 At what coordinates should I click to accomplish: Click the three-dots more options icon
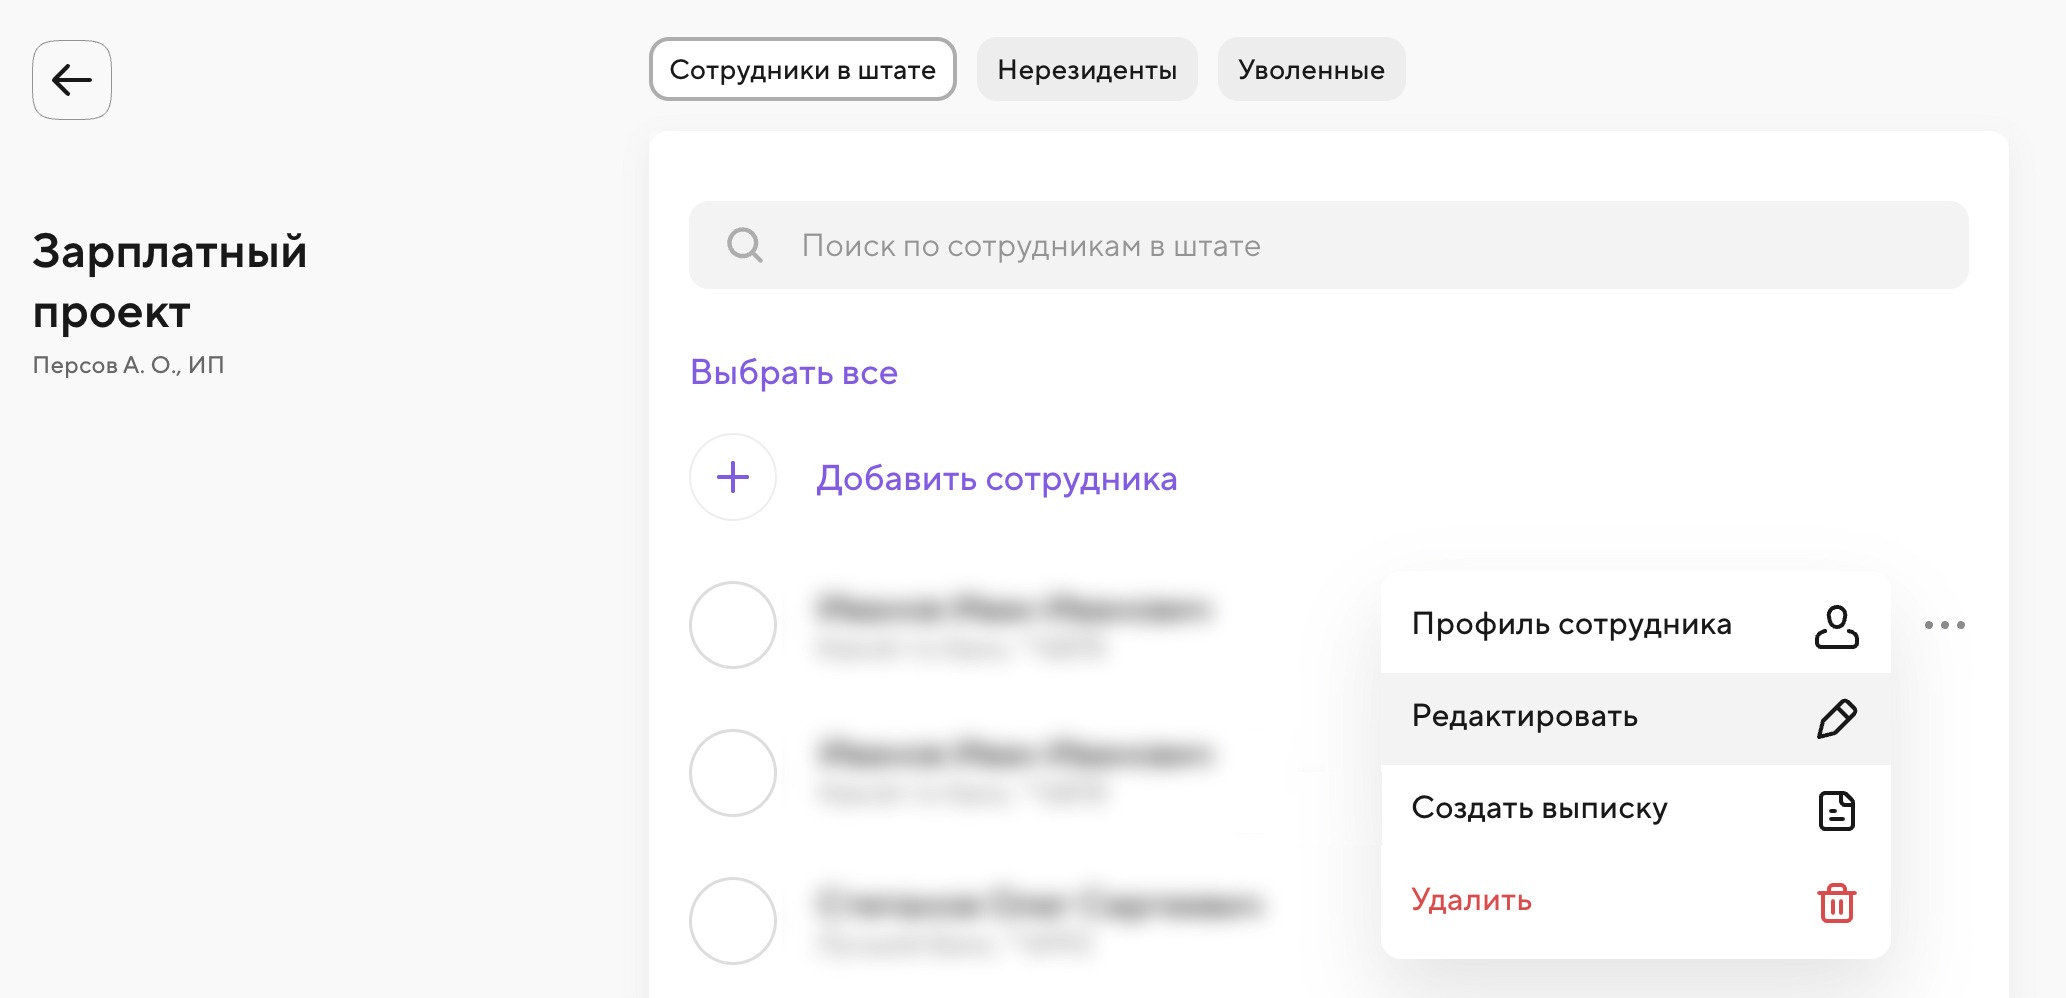point(1944,625)
